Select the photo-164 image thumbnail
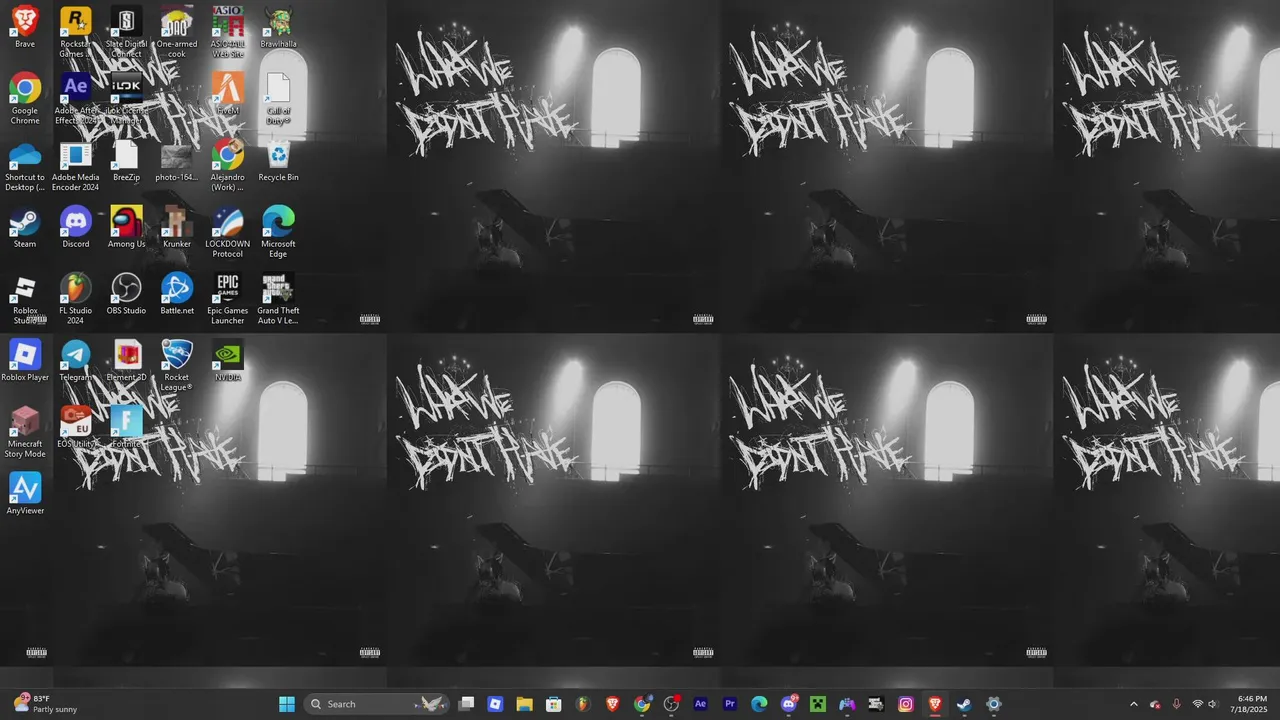 [x=177, y=161]
